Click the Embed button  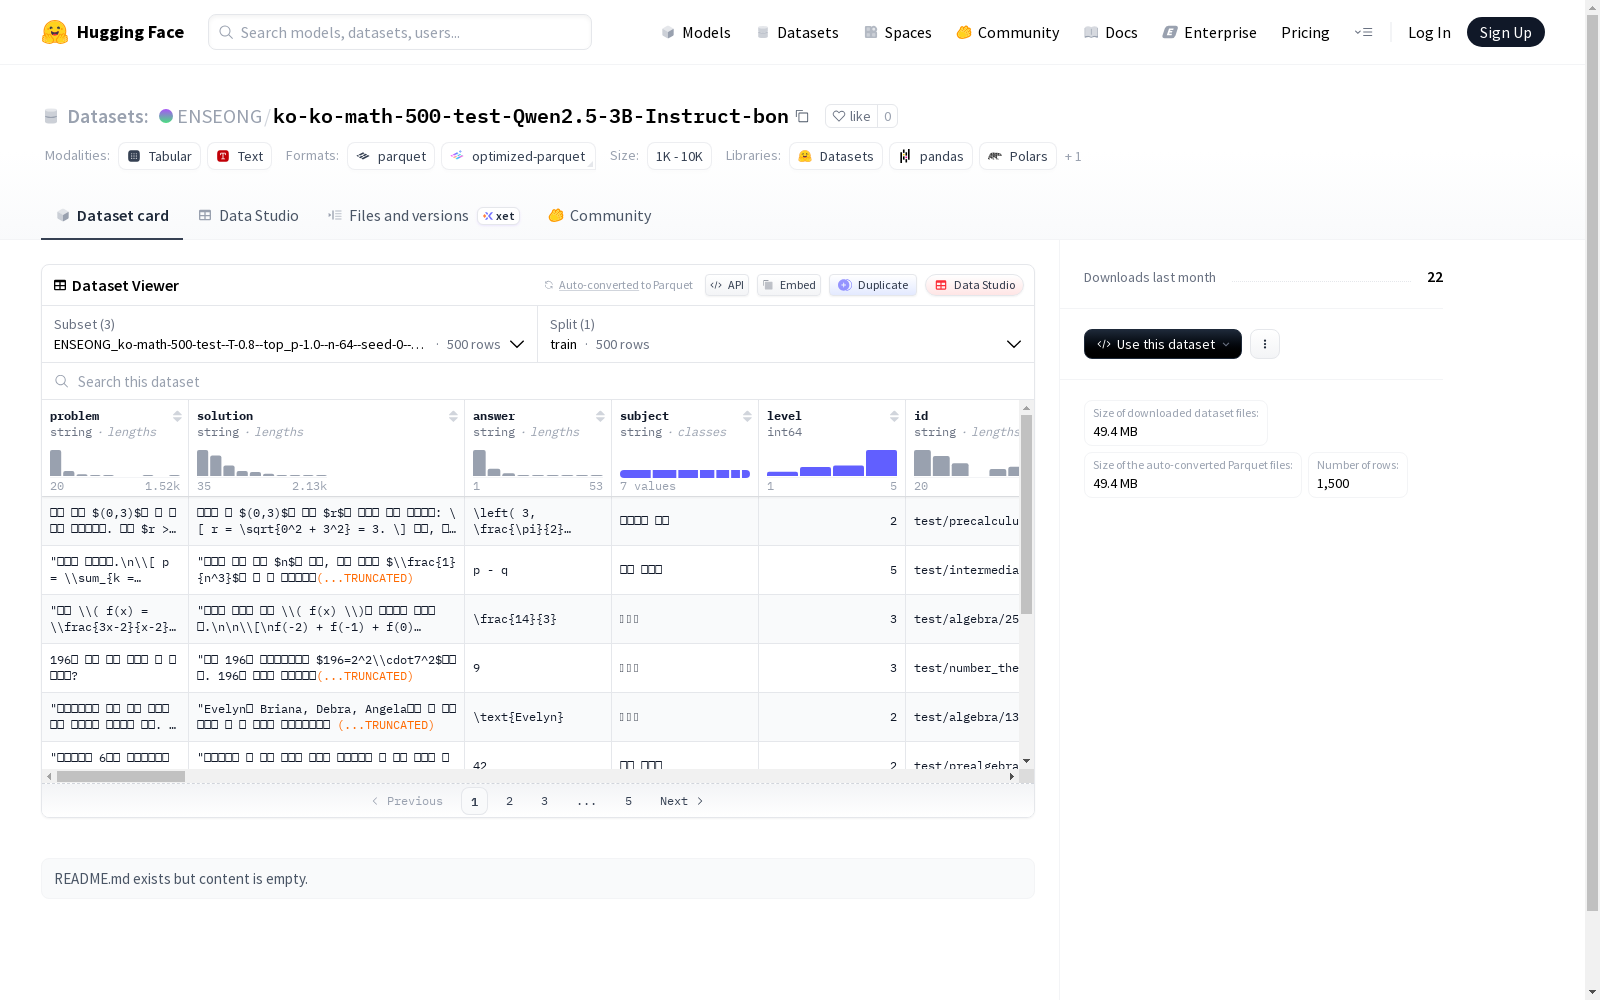789,285
